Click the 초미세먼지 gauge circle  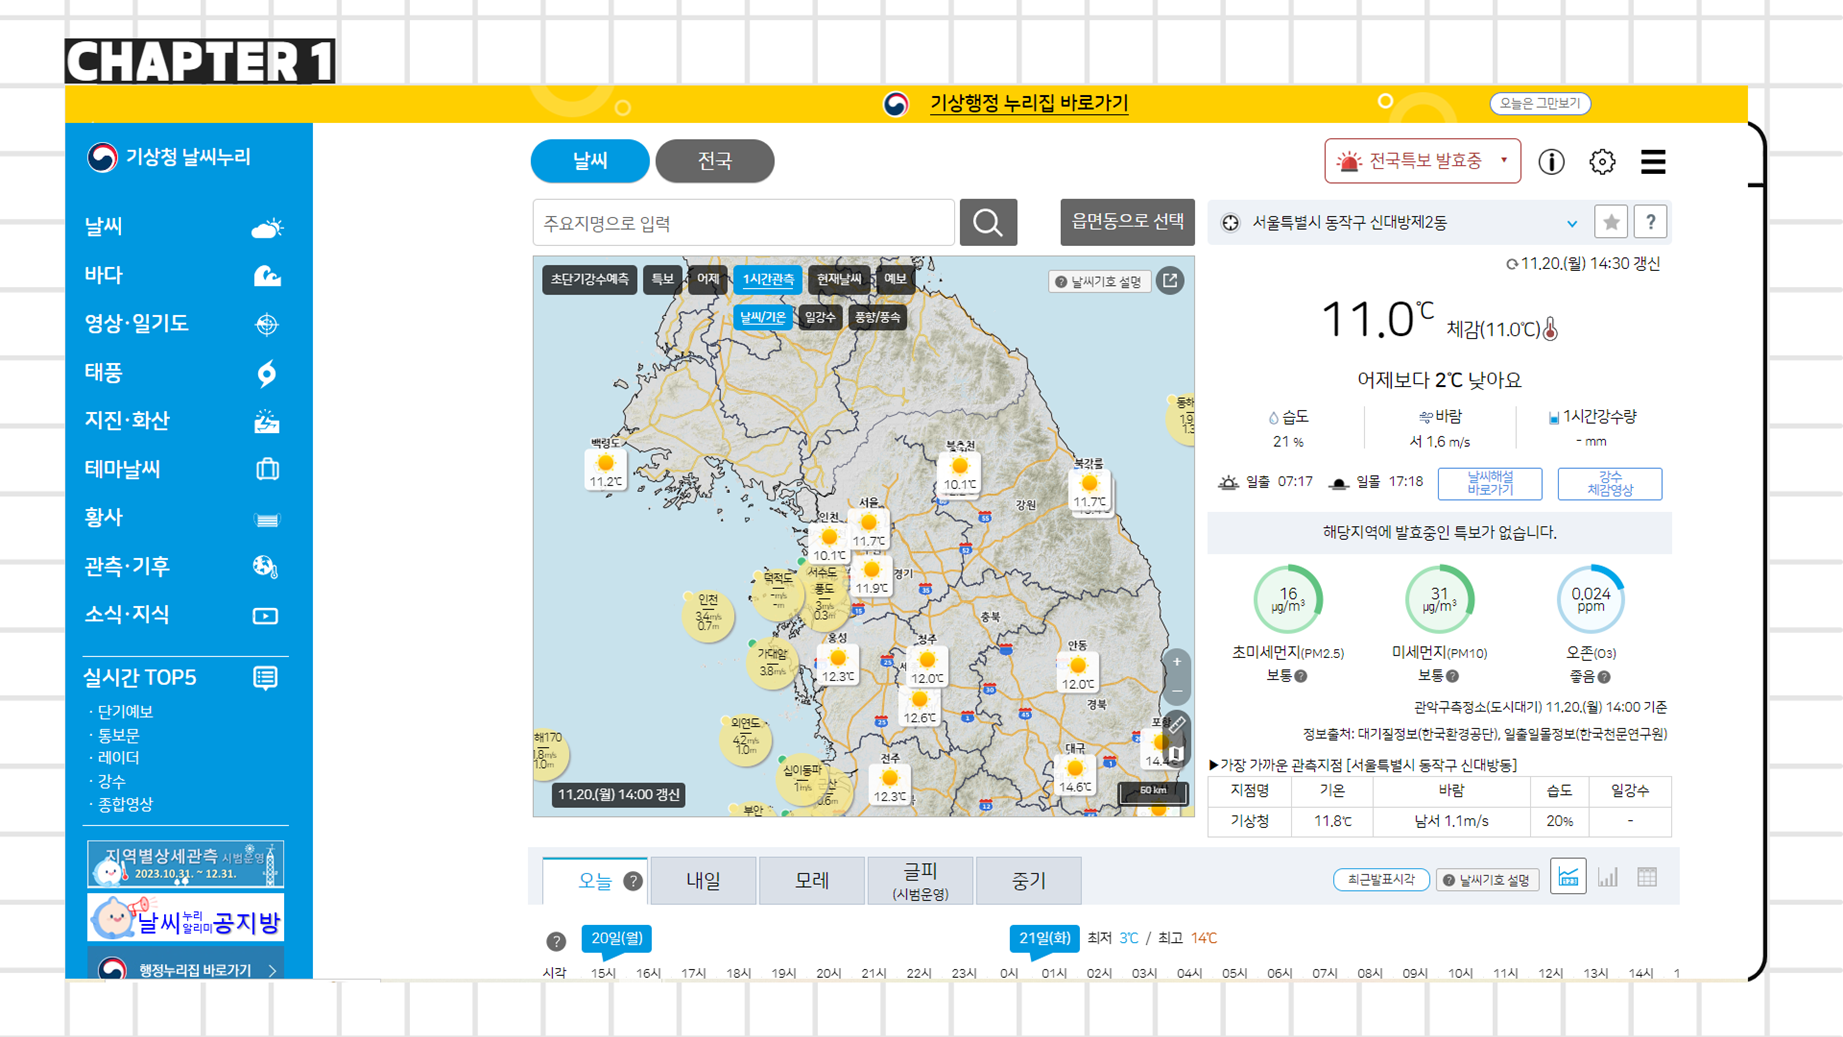click(x=1288, y=599)
